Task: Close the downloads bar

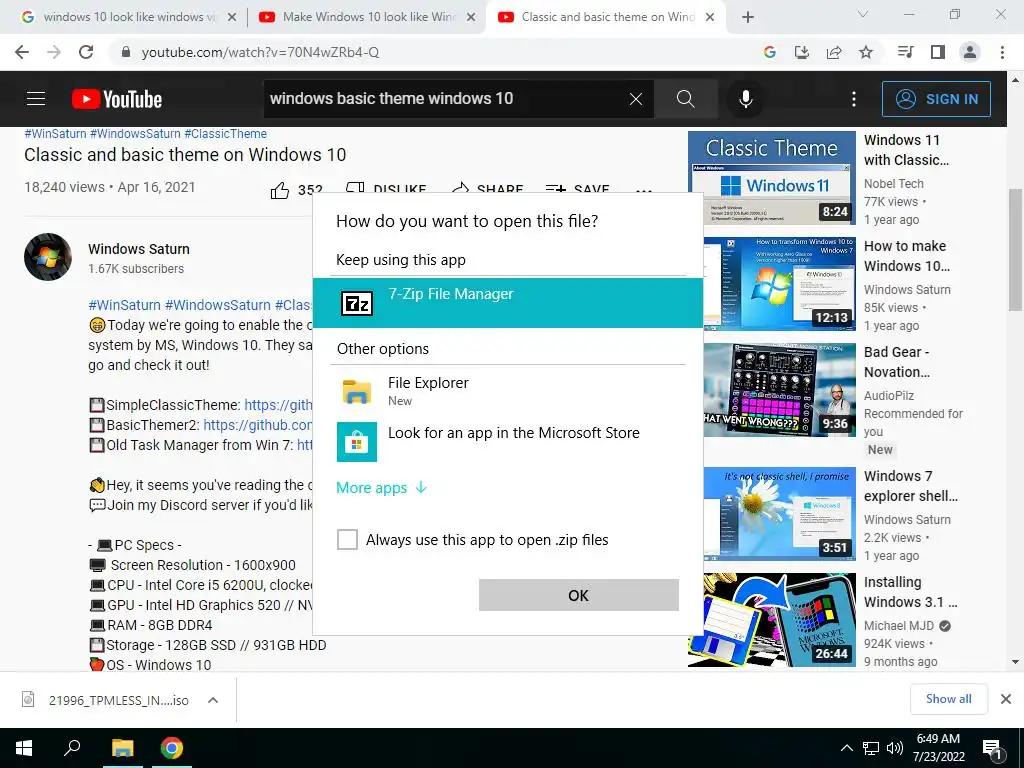Action: point(1006,699)
